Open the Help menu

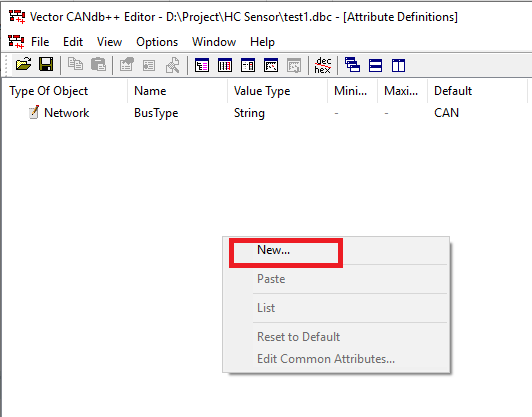coord(262,42)
